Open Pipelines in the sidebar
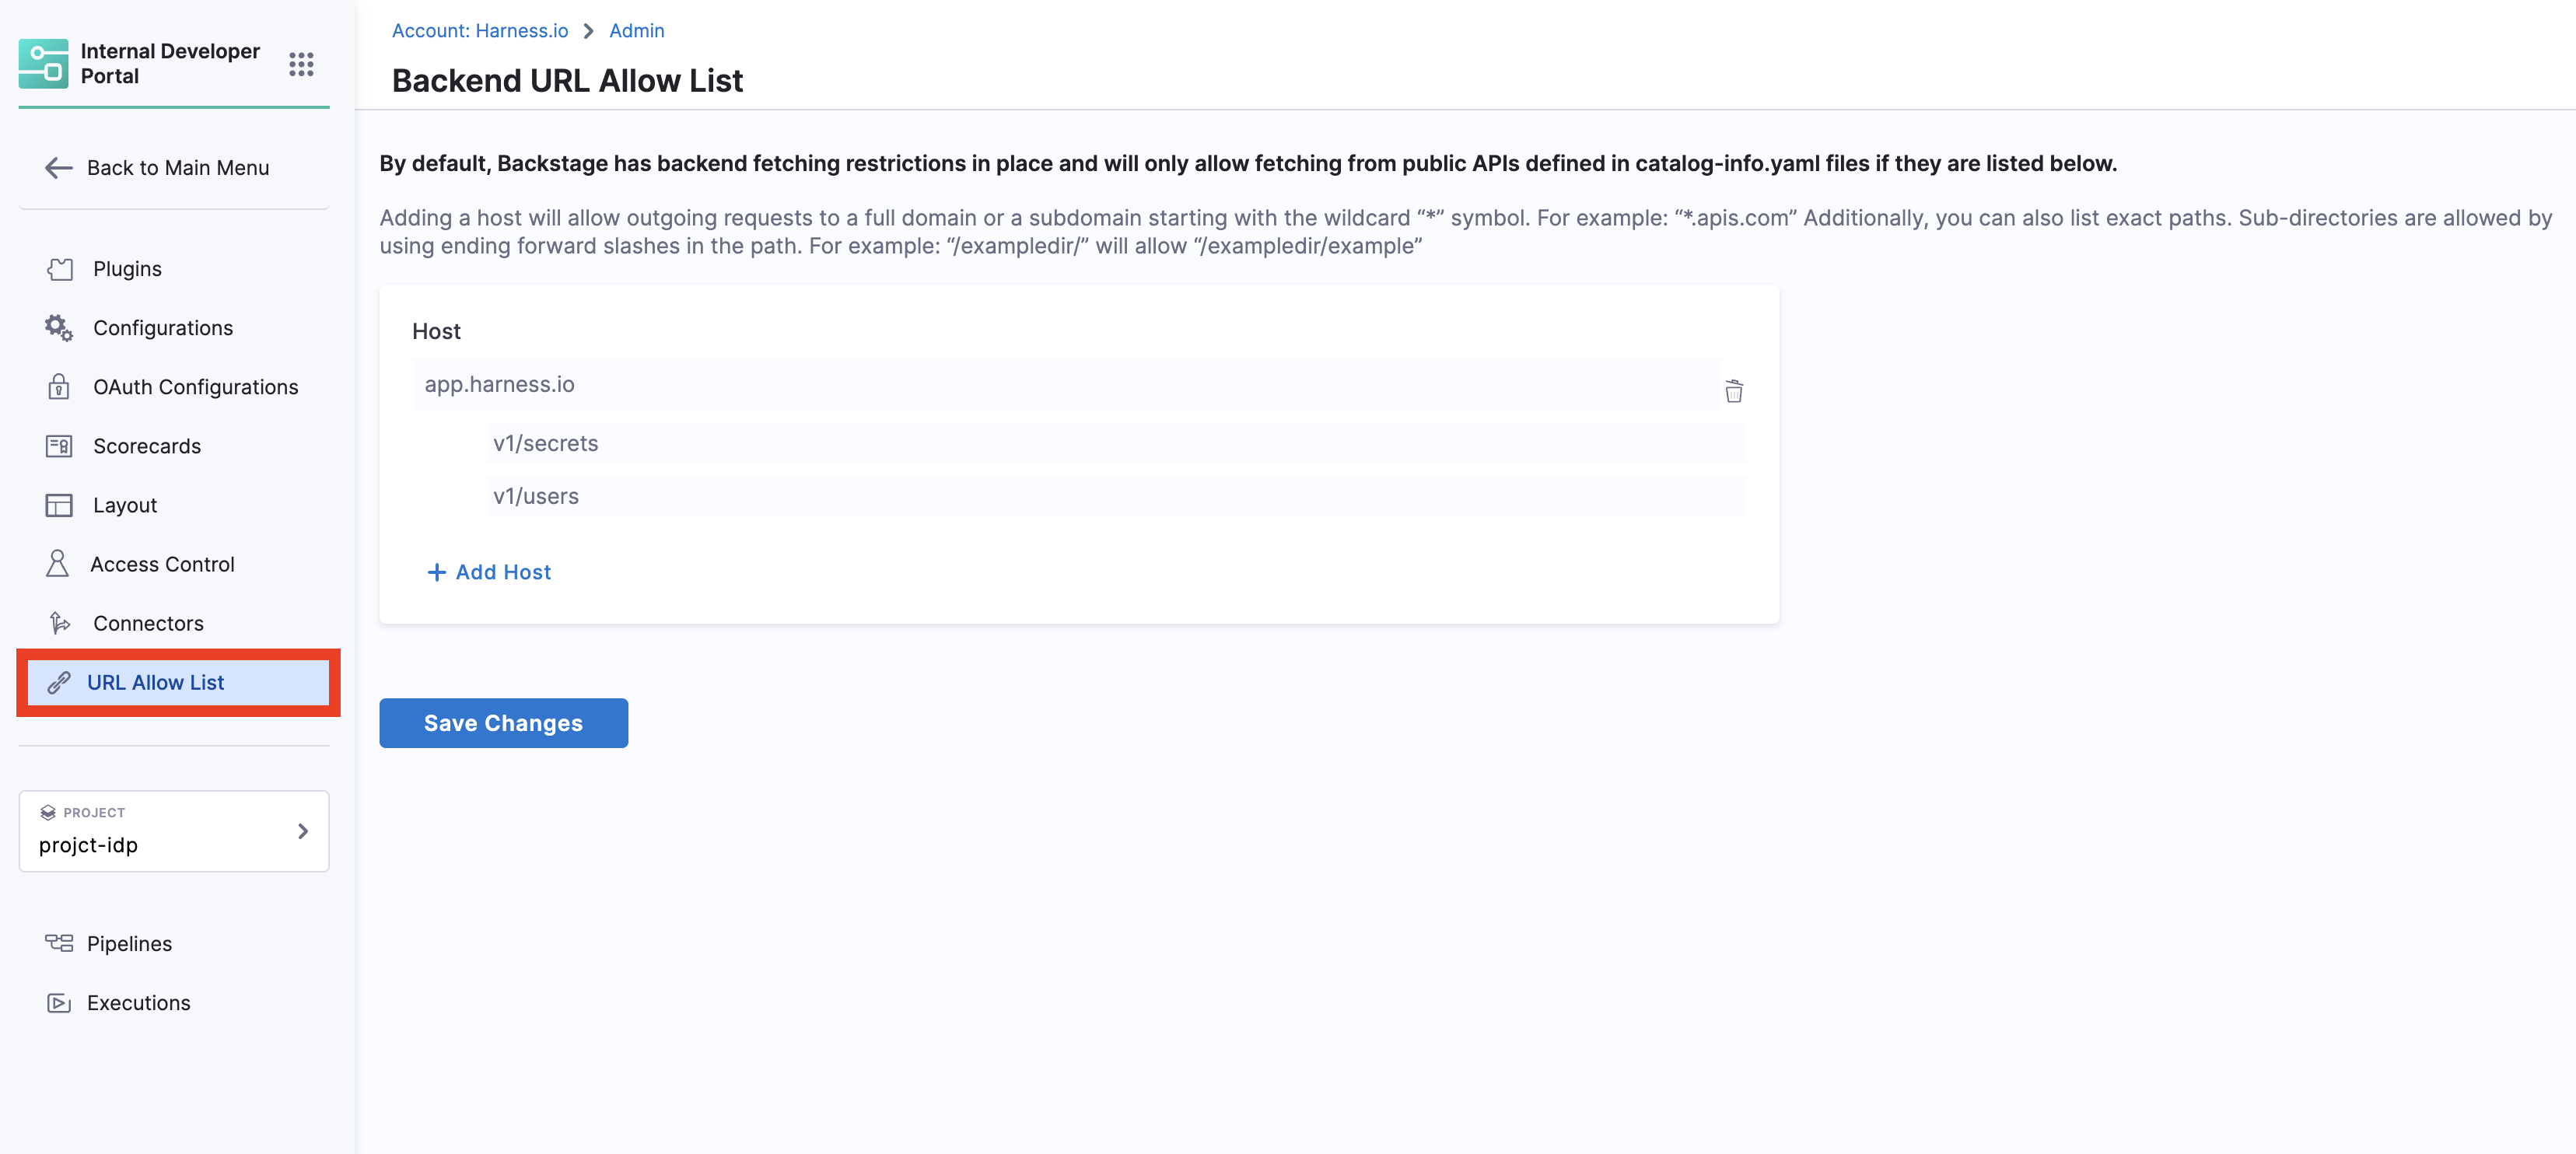Screen dimensions: 2576x1154 point(129,943)
